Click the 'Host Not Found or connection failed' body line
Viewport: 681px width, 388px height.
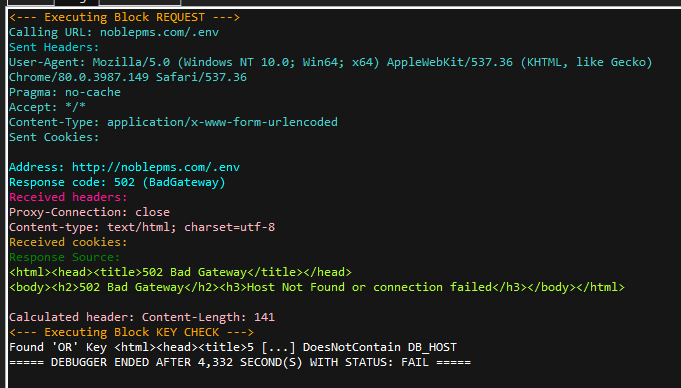coord(317,287)
